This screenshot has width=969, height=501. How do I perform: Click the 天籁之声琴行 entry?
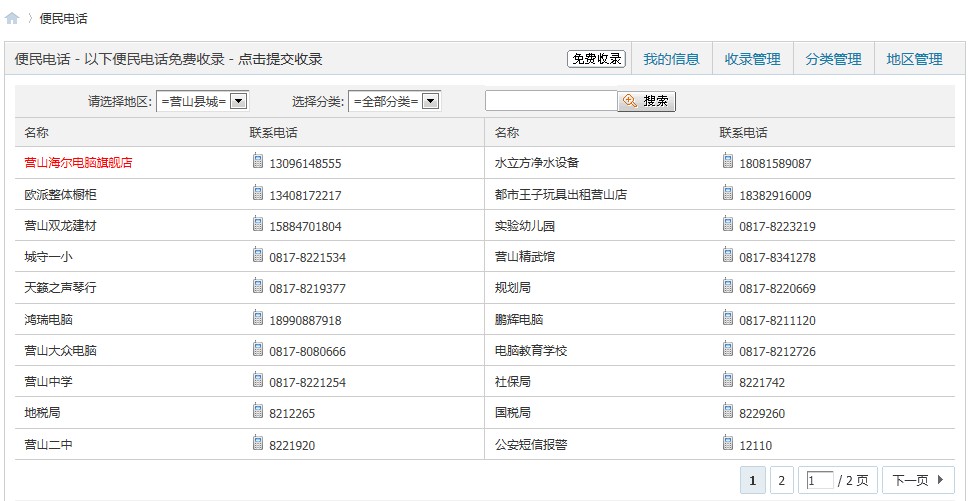pos(60,288)
